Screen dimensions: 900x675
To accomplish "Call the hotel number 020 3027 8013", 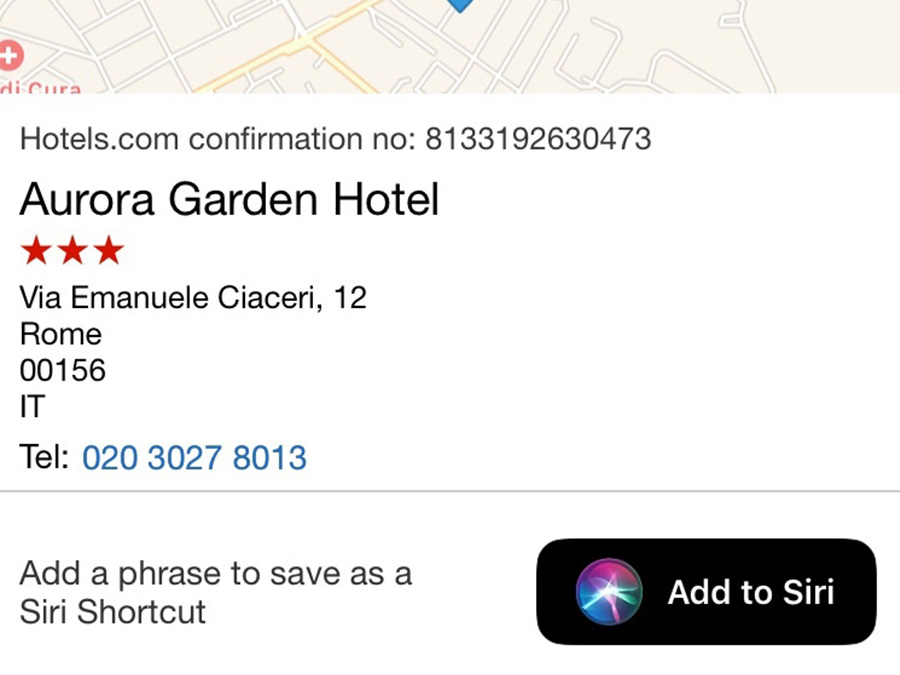I will [x=194, y=458].
